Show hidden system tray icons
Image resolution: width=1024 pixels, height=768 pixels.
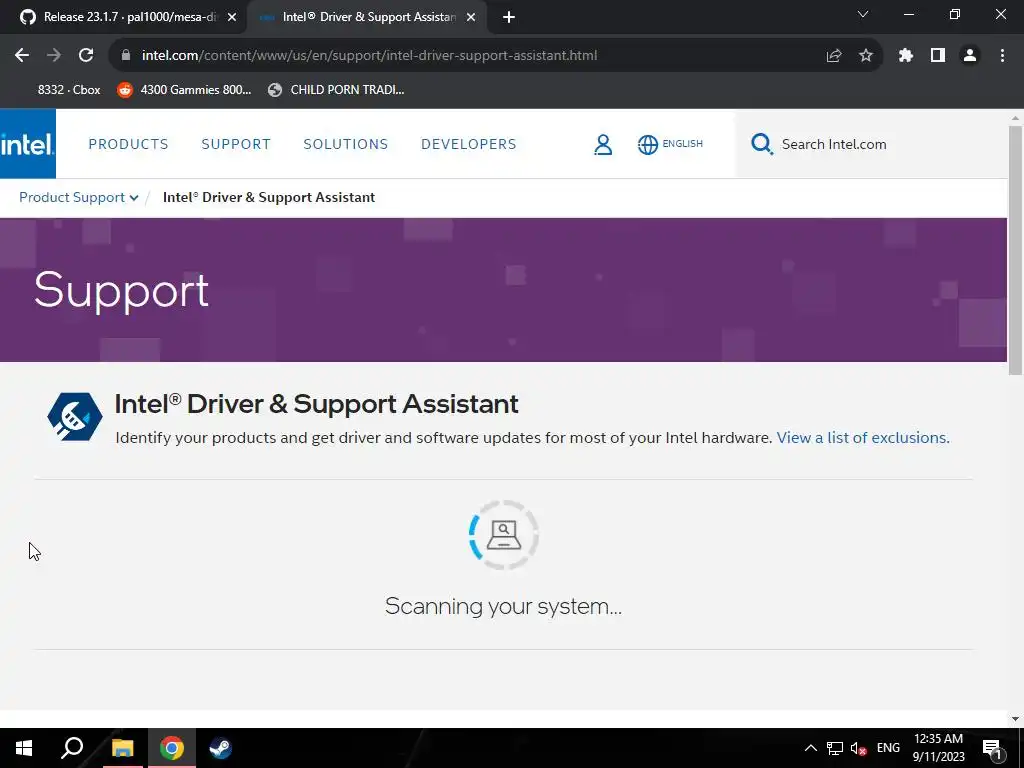[x=810, y=748]
